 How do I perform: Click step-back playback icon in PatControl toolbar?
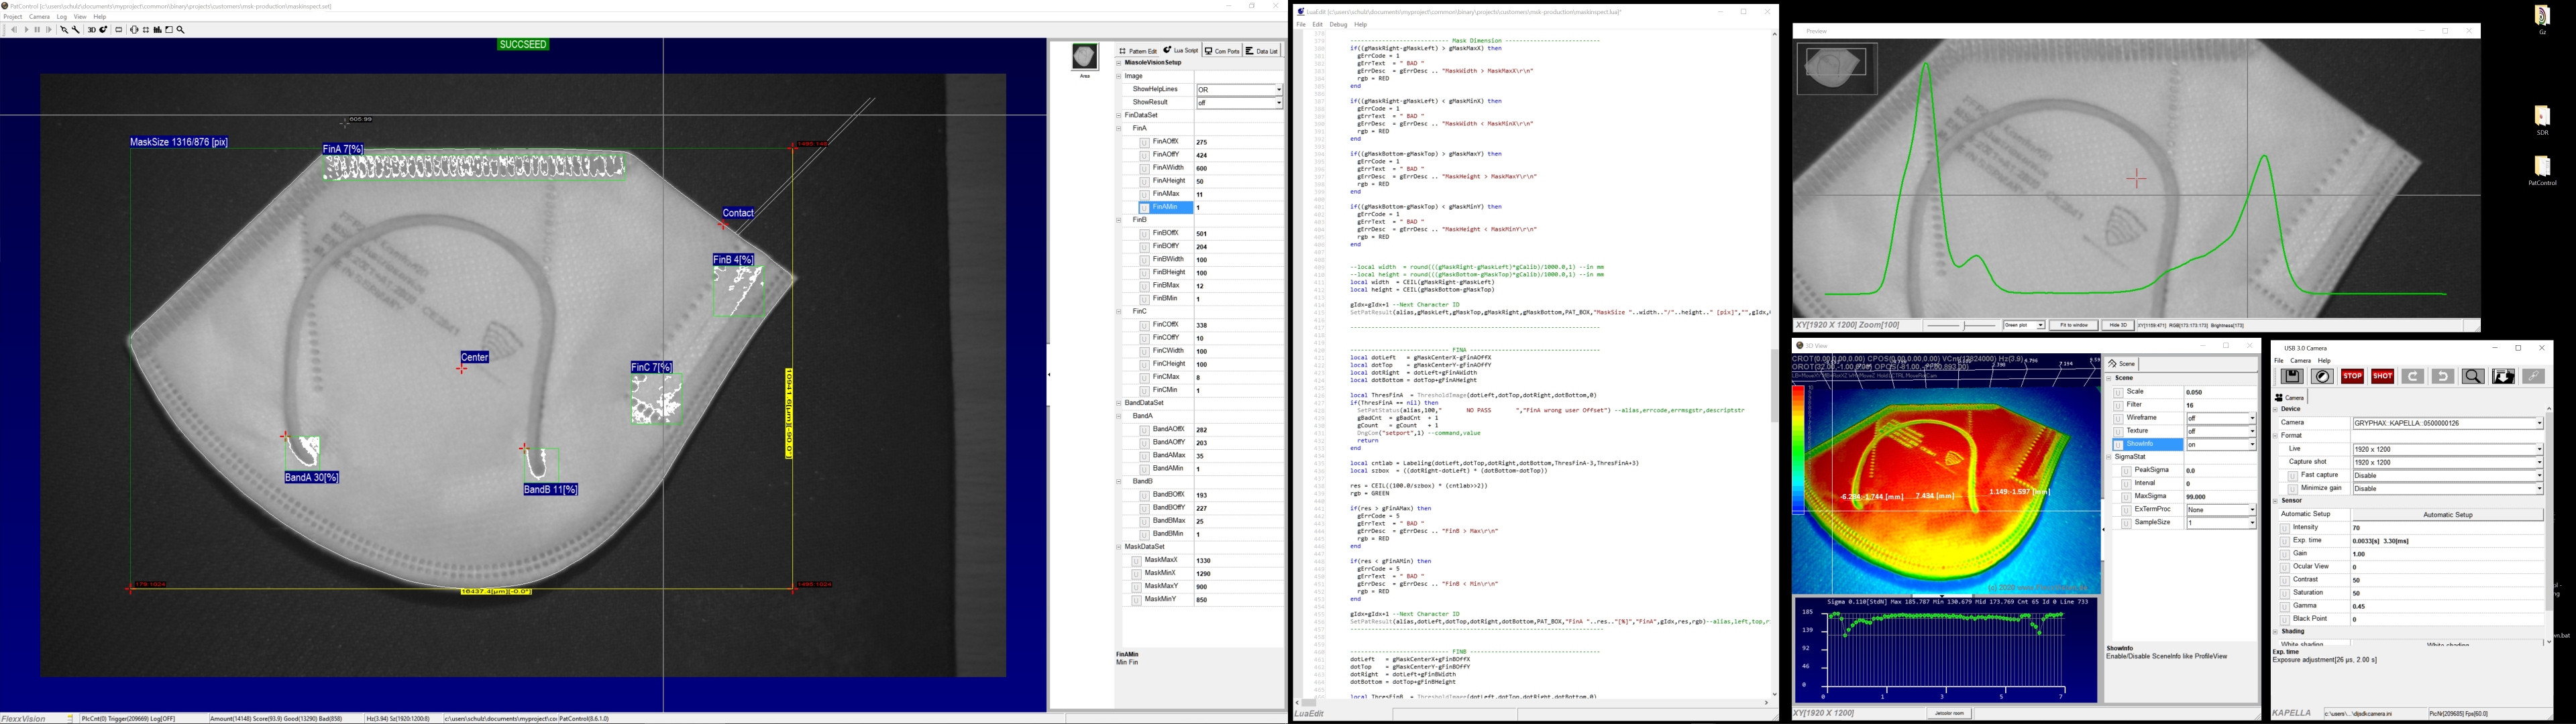point(14,30)
